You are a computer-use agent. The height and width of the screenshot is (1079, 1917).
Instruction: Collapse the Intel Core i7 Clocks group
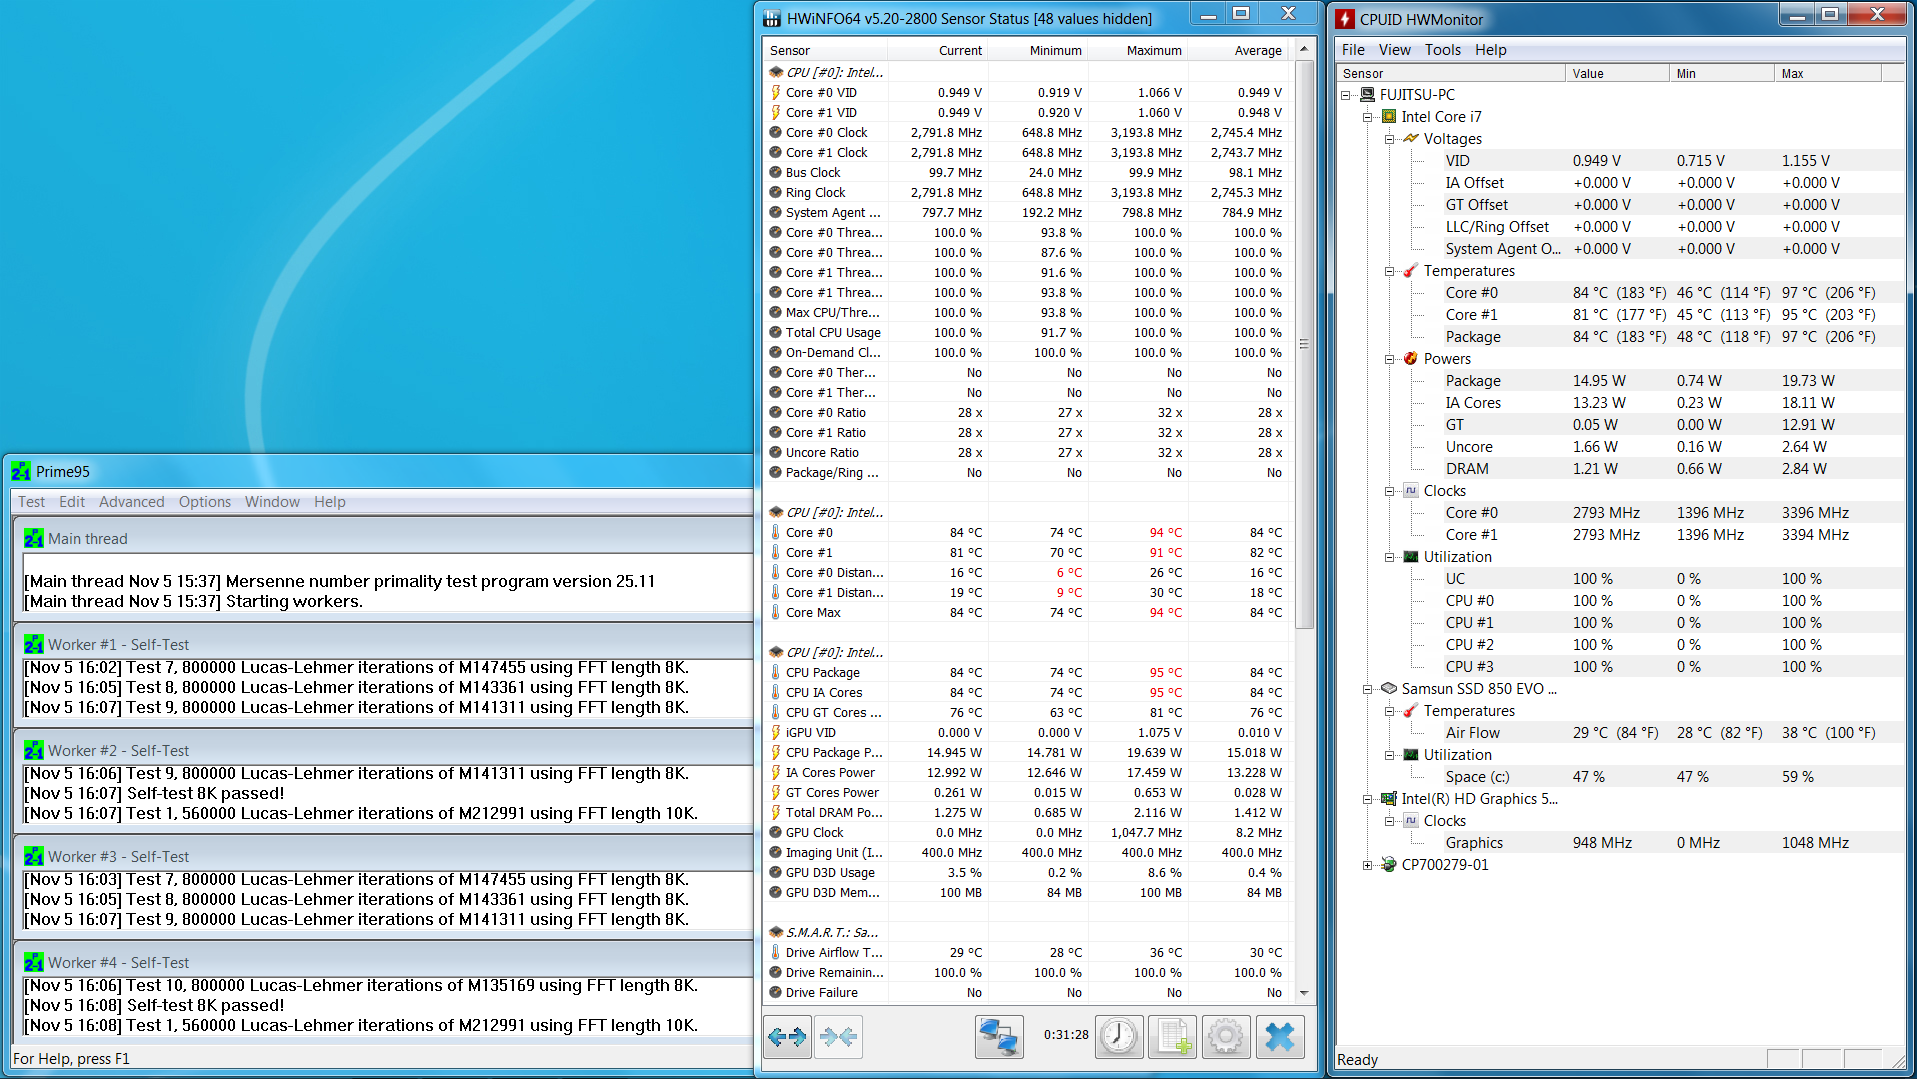click(1390, 491)
